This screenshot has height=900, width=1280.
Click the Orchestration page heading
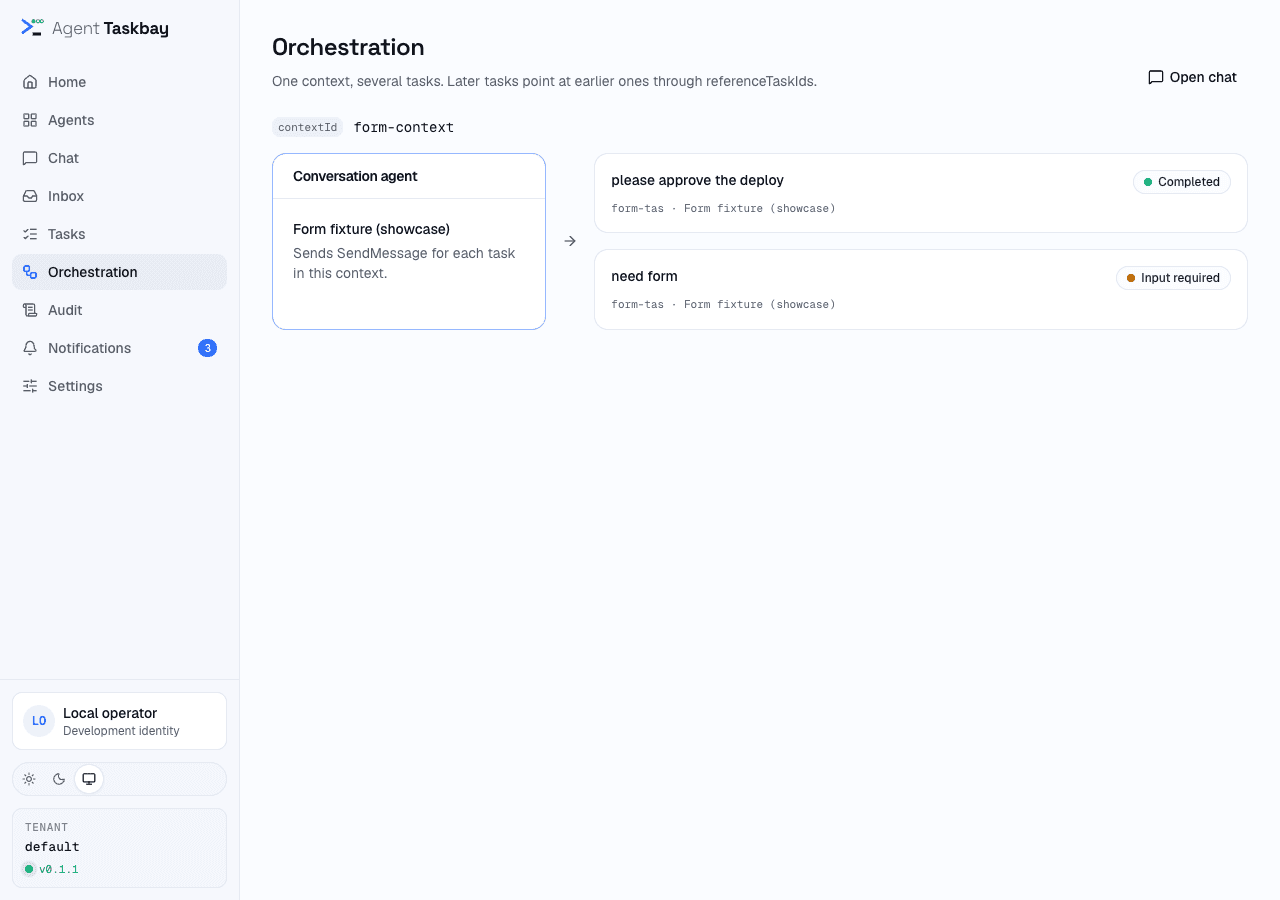348,47
